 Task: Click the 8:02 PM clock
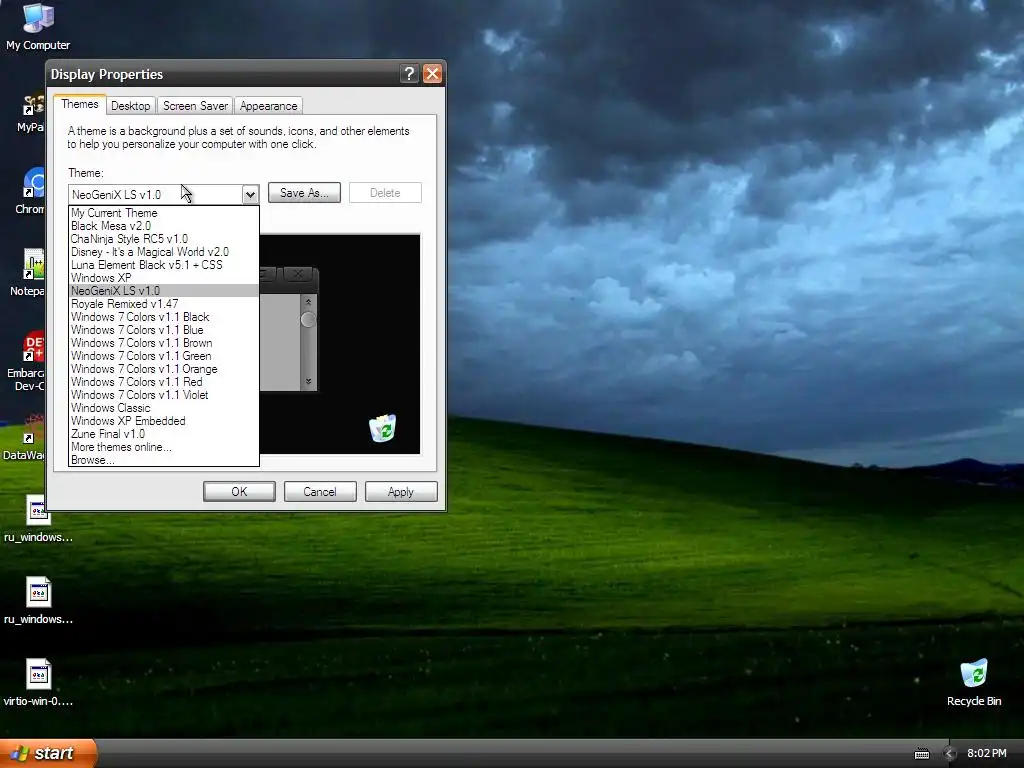pyautogui.click(x=987, y=754)
